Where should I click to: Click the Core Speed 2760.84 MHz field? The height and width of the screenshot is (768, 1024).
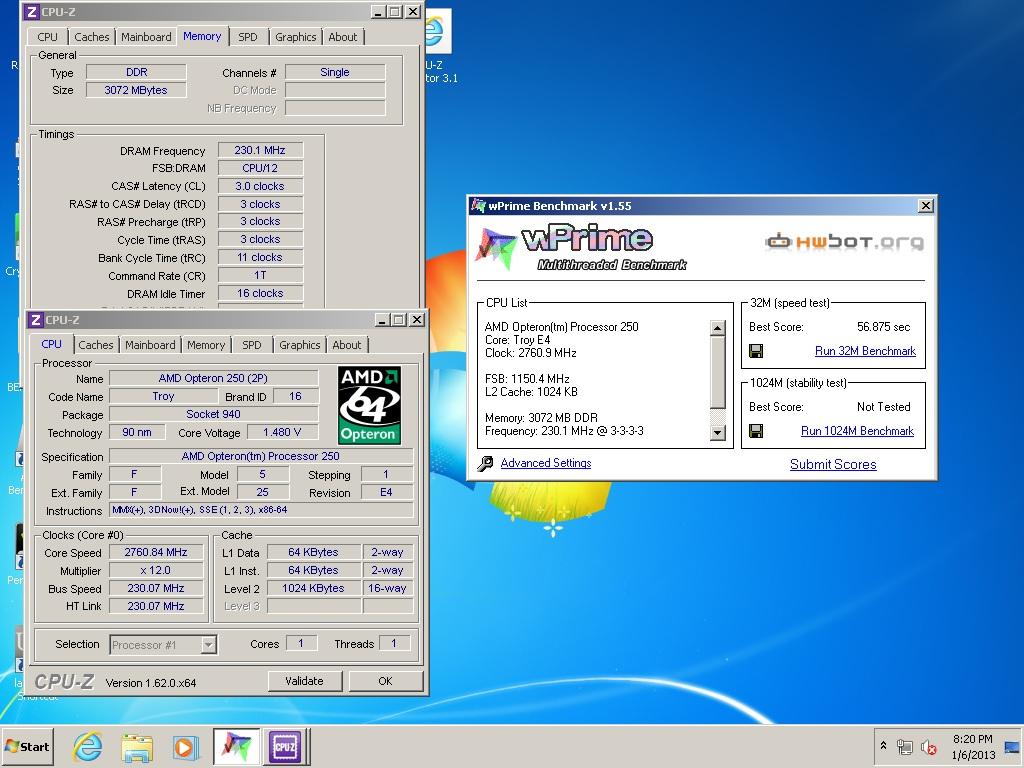pos(155,552)
